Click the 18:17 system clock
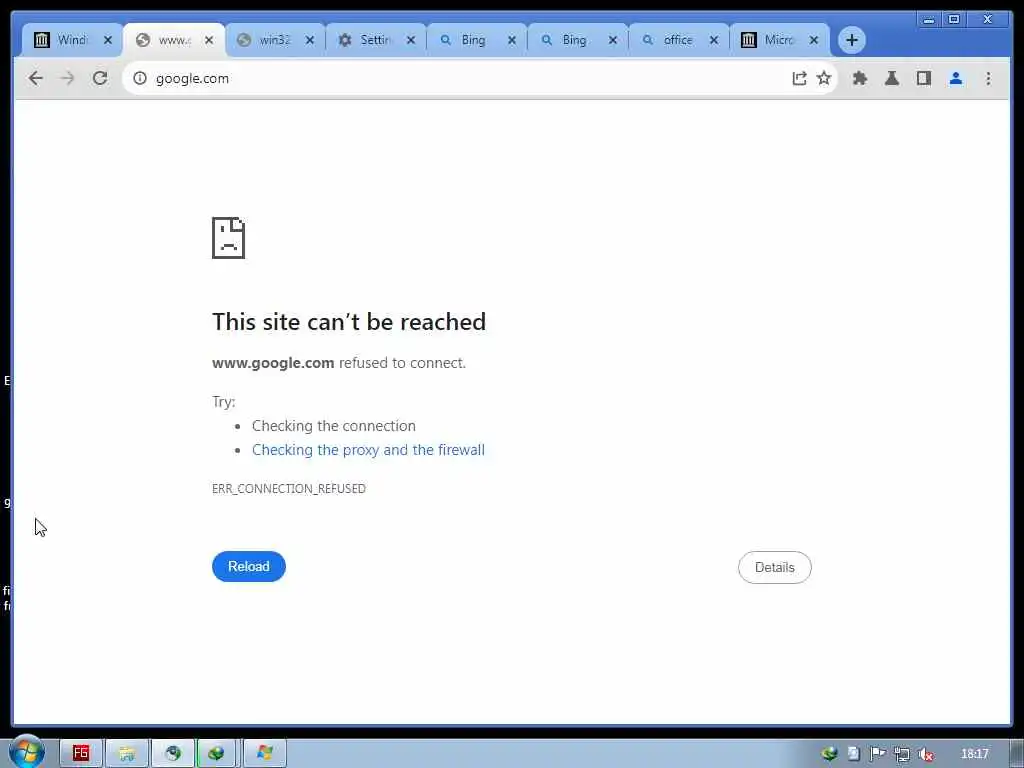 click(x=975, y=754)
